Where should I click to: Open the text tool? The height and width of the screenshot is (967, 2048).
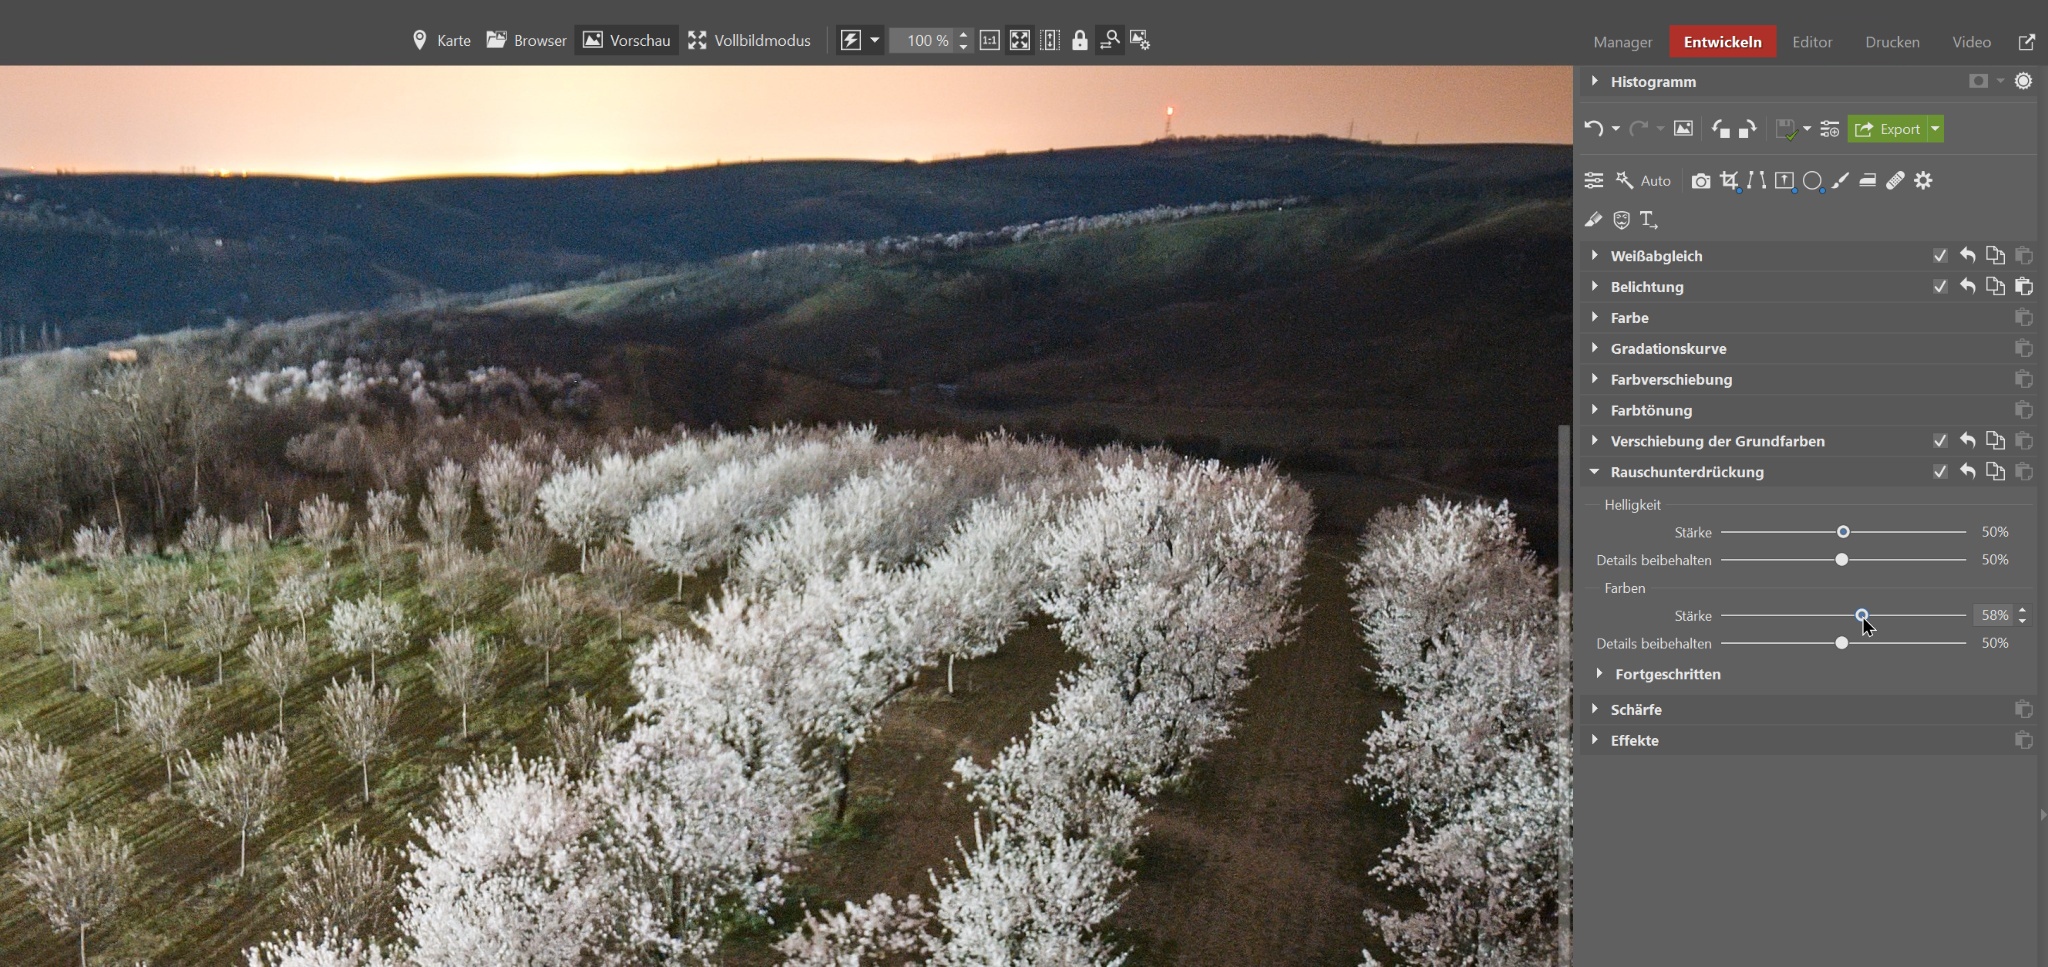tap(1648, 220)
